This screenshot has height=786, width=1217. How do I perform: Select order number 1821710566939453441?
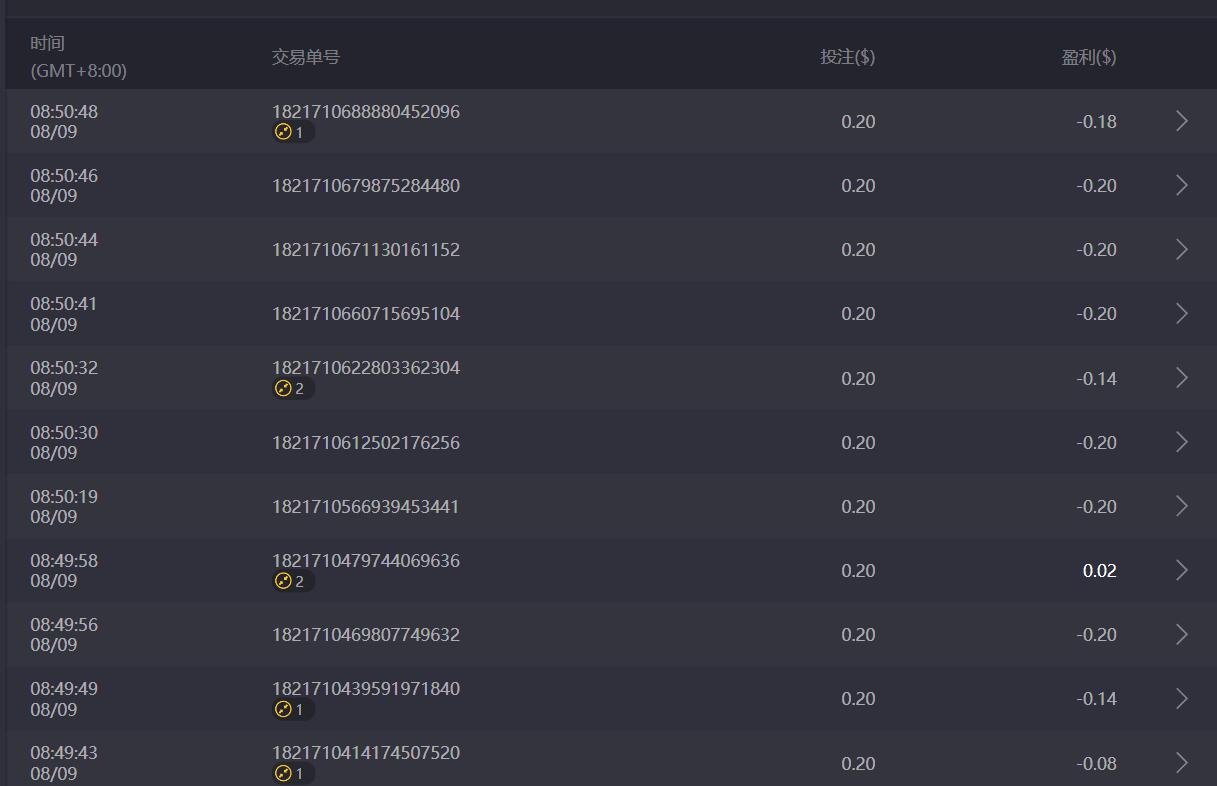pos(366,507)
